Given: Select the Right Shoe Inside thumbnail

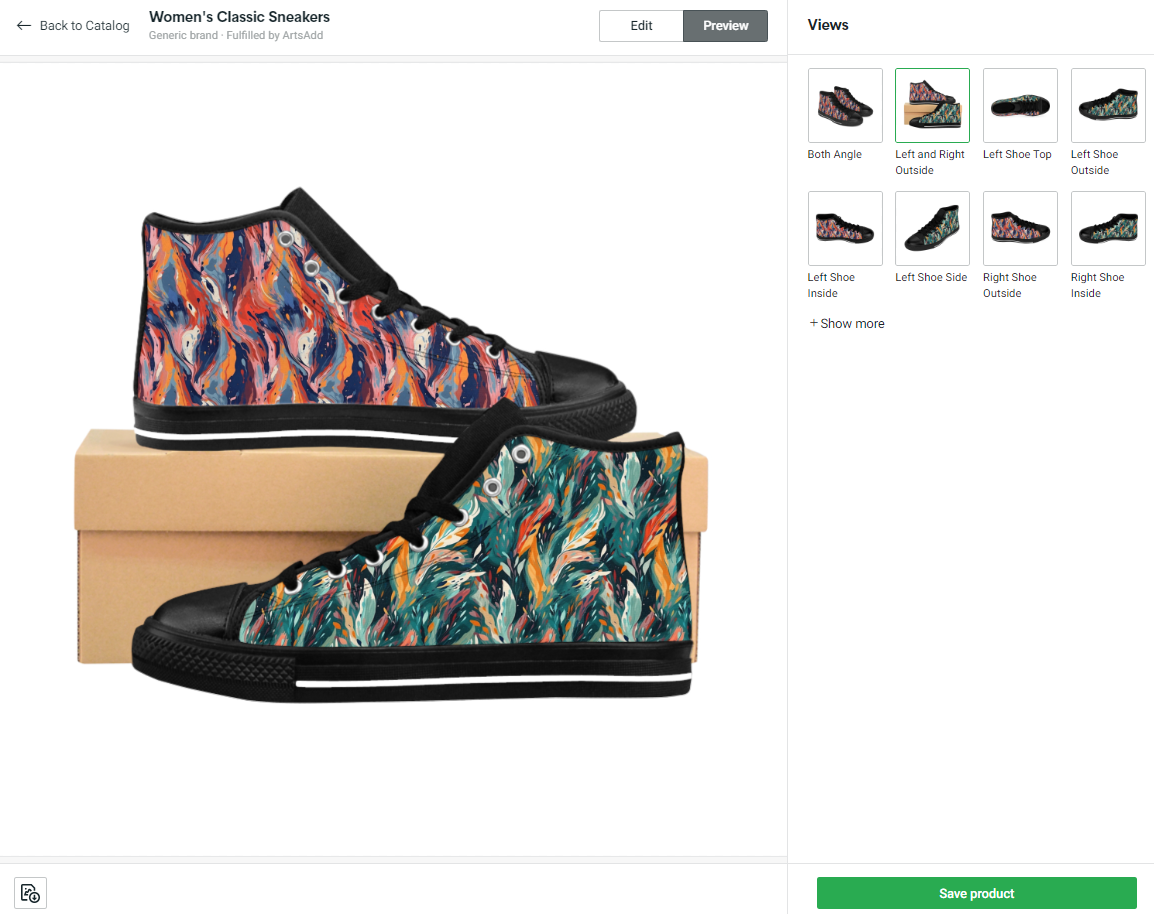Looking at the screenshot, I should [1107, 228].
